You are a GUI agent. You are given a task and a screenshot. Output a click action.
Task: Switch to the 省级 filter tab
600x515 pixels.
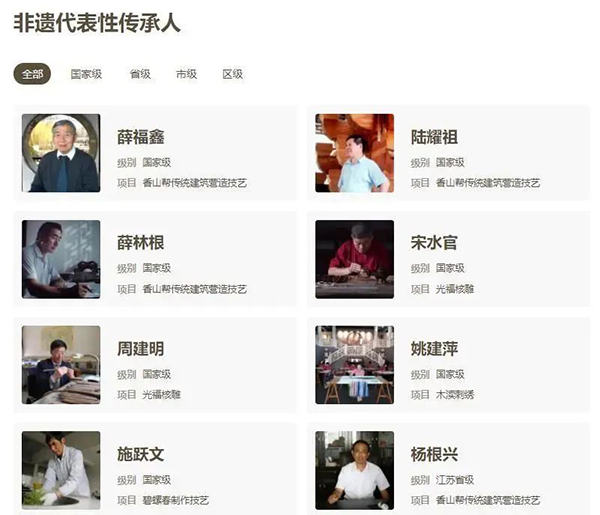(x=140, y=74)
